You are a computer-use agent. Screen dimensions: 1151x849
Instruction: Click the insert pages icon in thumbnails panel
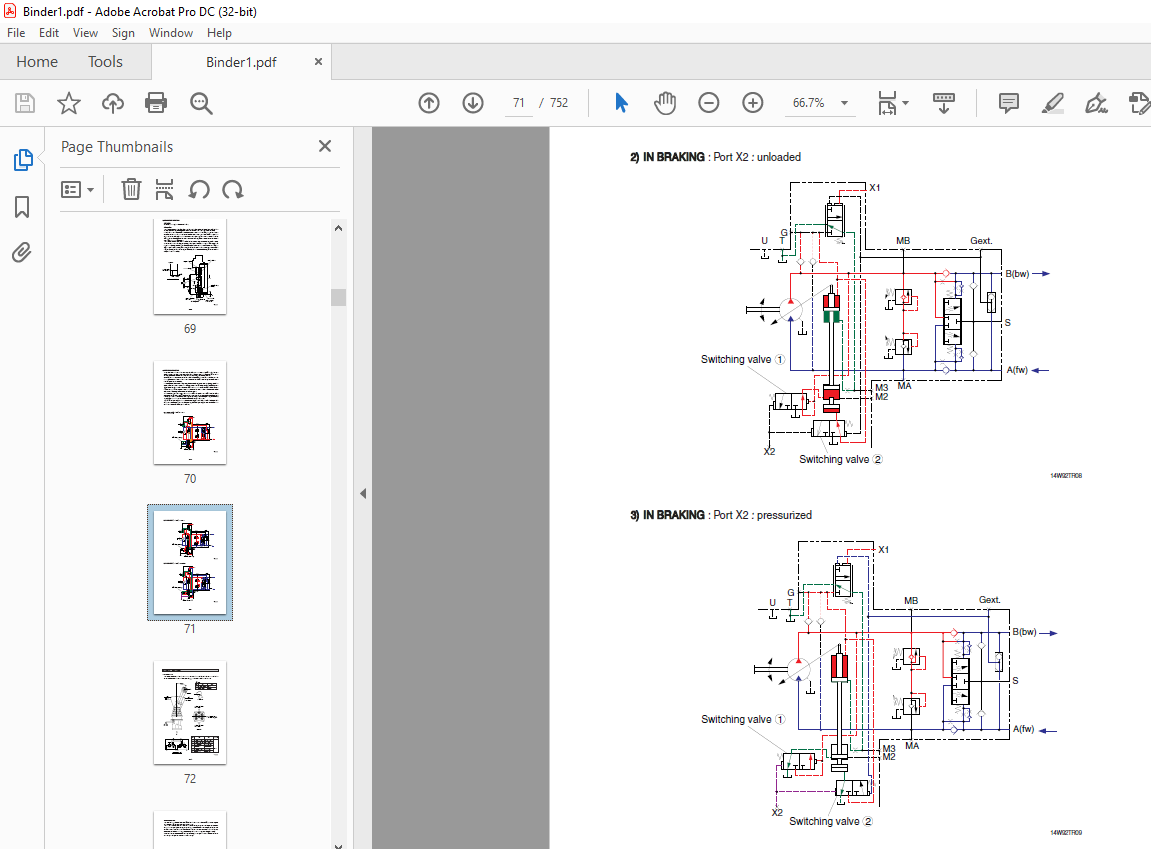[164, 189]
